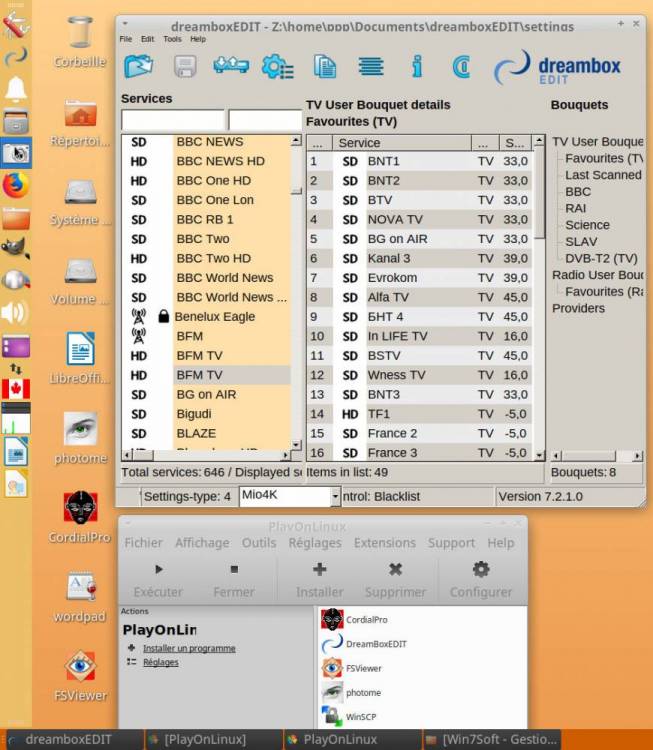653x750 pixels.
Task: Select the DVB-T2 (TV) bouquet
Action: coord(601,258)
